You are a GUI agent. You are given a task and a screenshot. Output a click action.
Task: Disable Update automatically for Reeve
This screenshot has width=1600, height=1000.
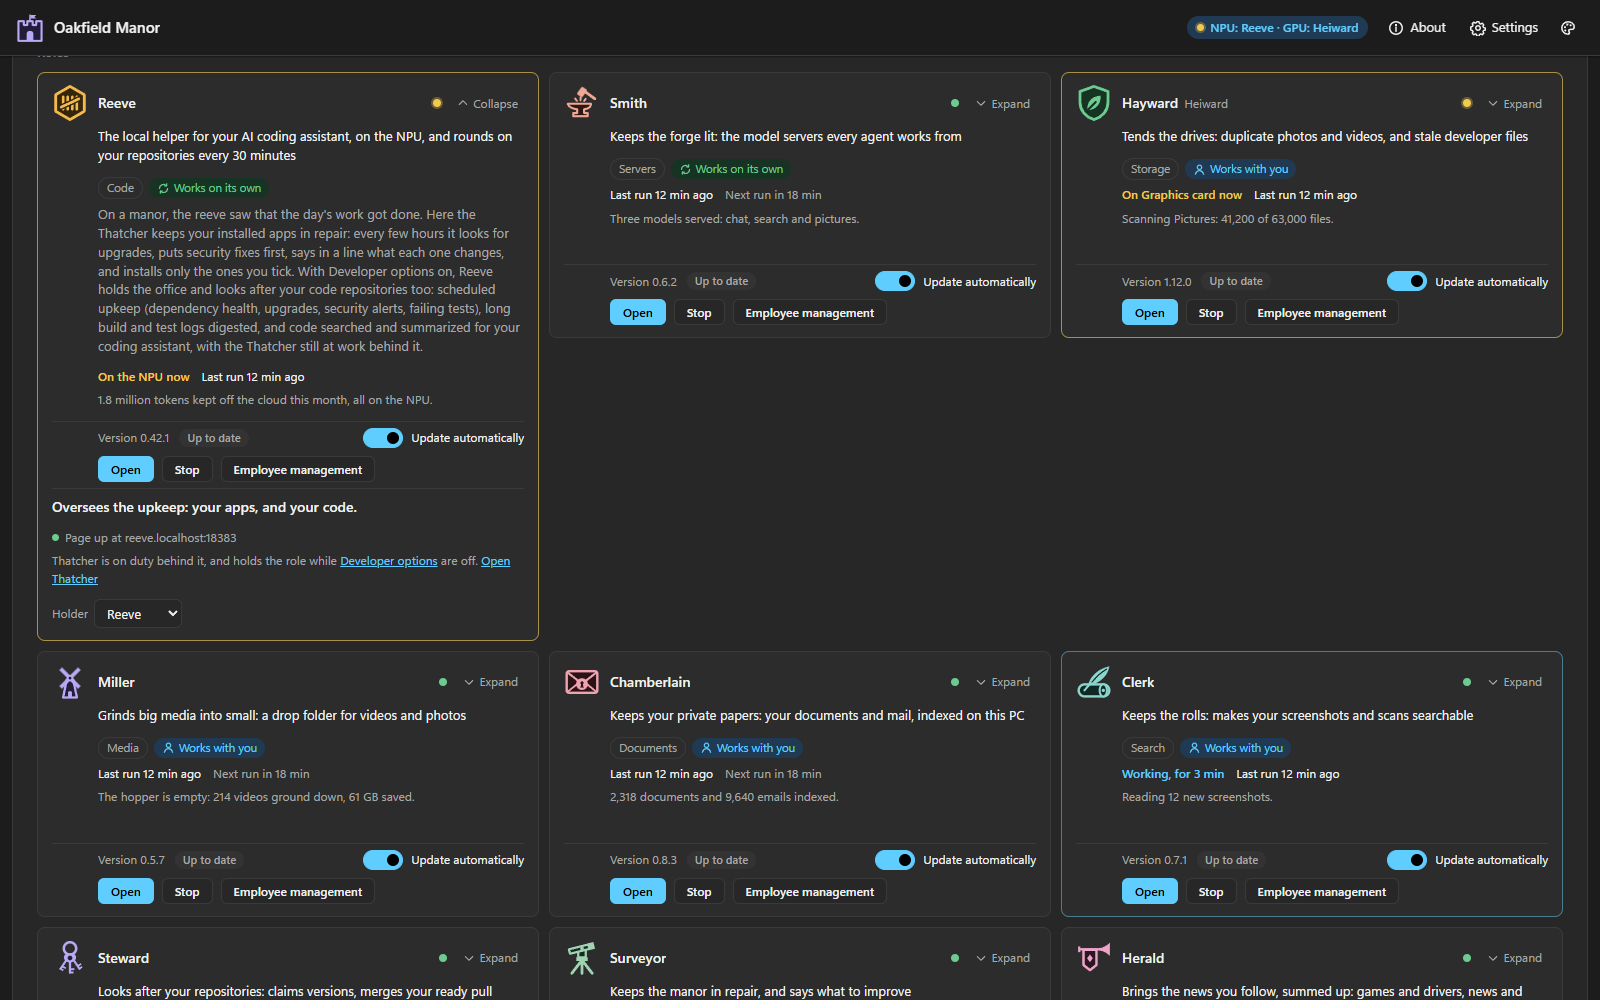point(383,438)
